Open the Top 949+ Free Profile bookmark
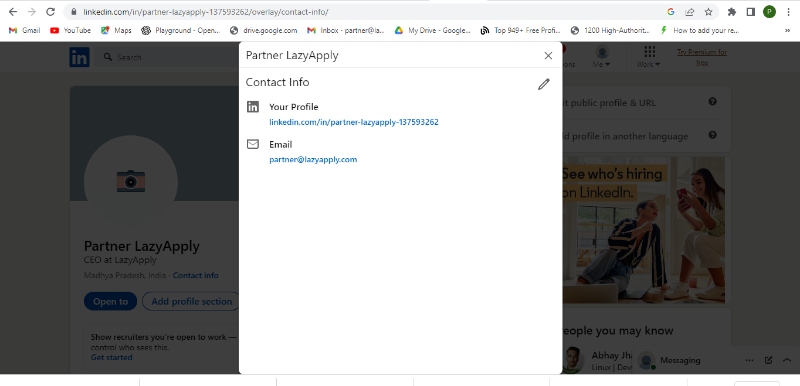The image size is (800, 386). coord(520,30)
